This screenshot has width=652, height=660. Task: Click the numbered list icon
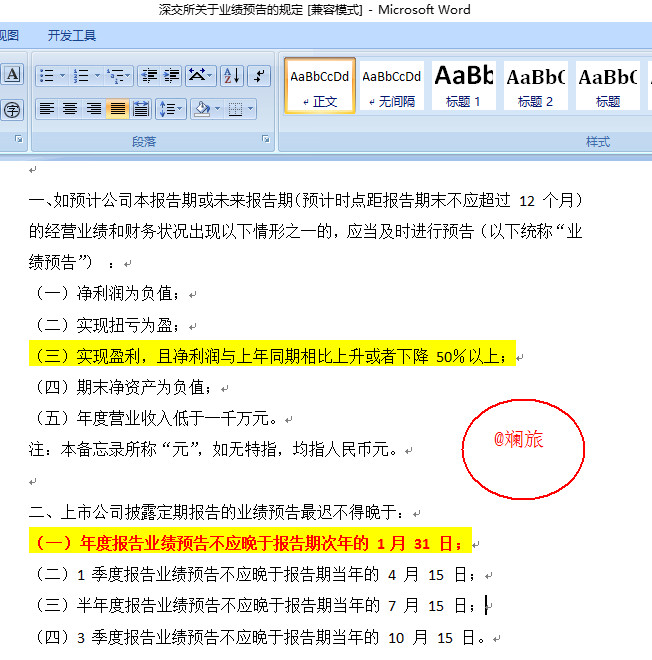(81, 76)
